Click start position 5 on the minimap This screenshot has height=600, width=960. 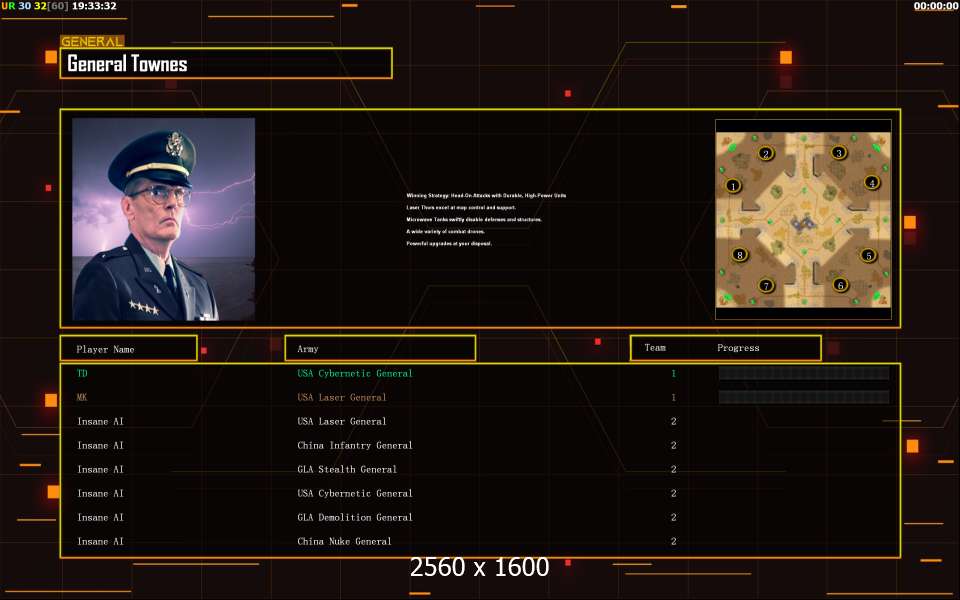pyautogui.click(x=868, y=255)
